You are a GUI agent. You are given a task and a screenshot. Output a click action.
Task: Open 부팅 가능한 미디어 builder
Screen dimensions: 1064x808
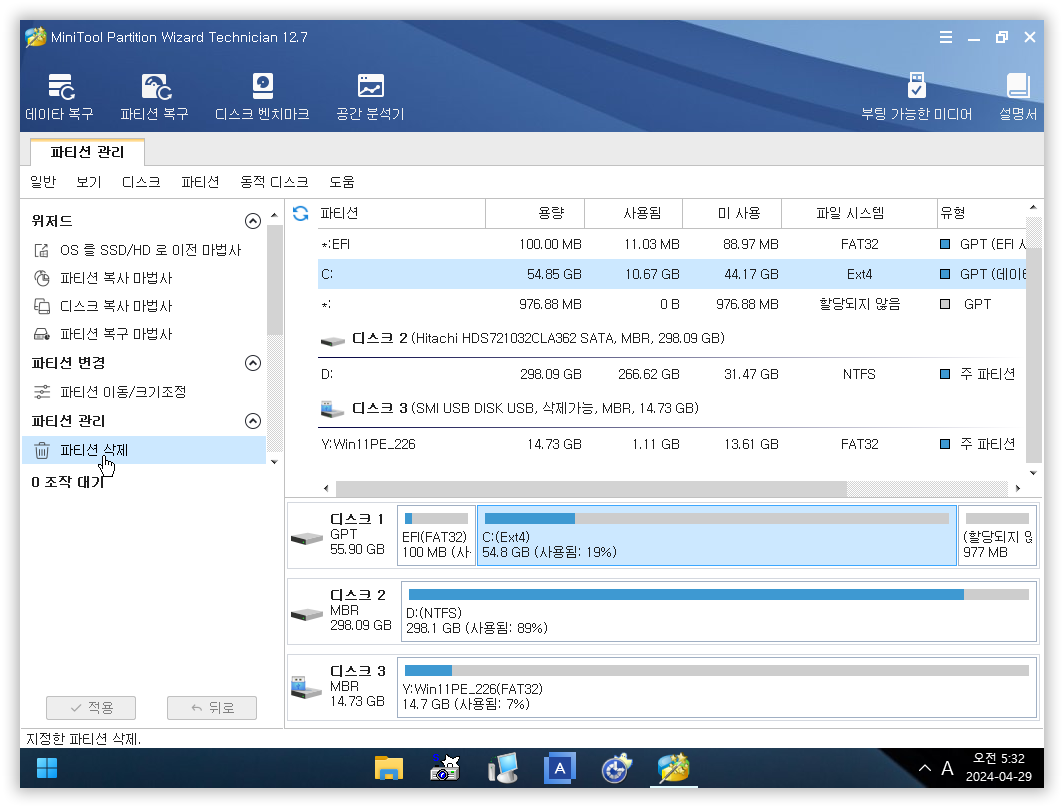pos(916,97)
